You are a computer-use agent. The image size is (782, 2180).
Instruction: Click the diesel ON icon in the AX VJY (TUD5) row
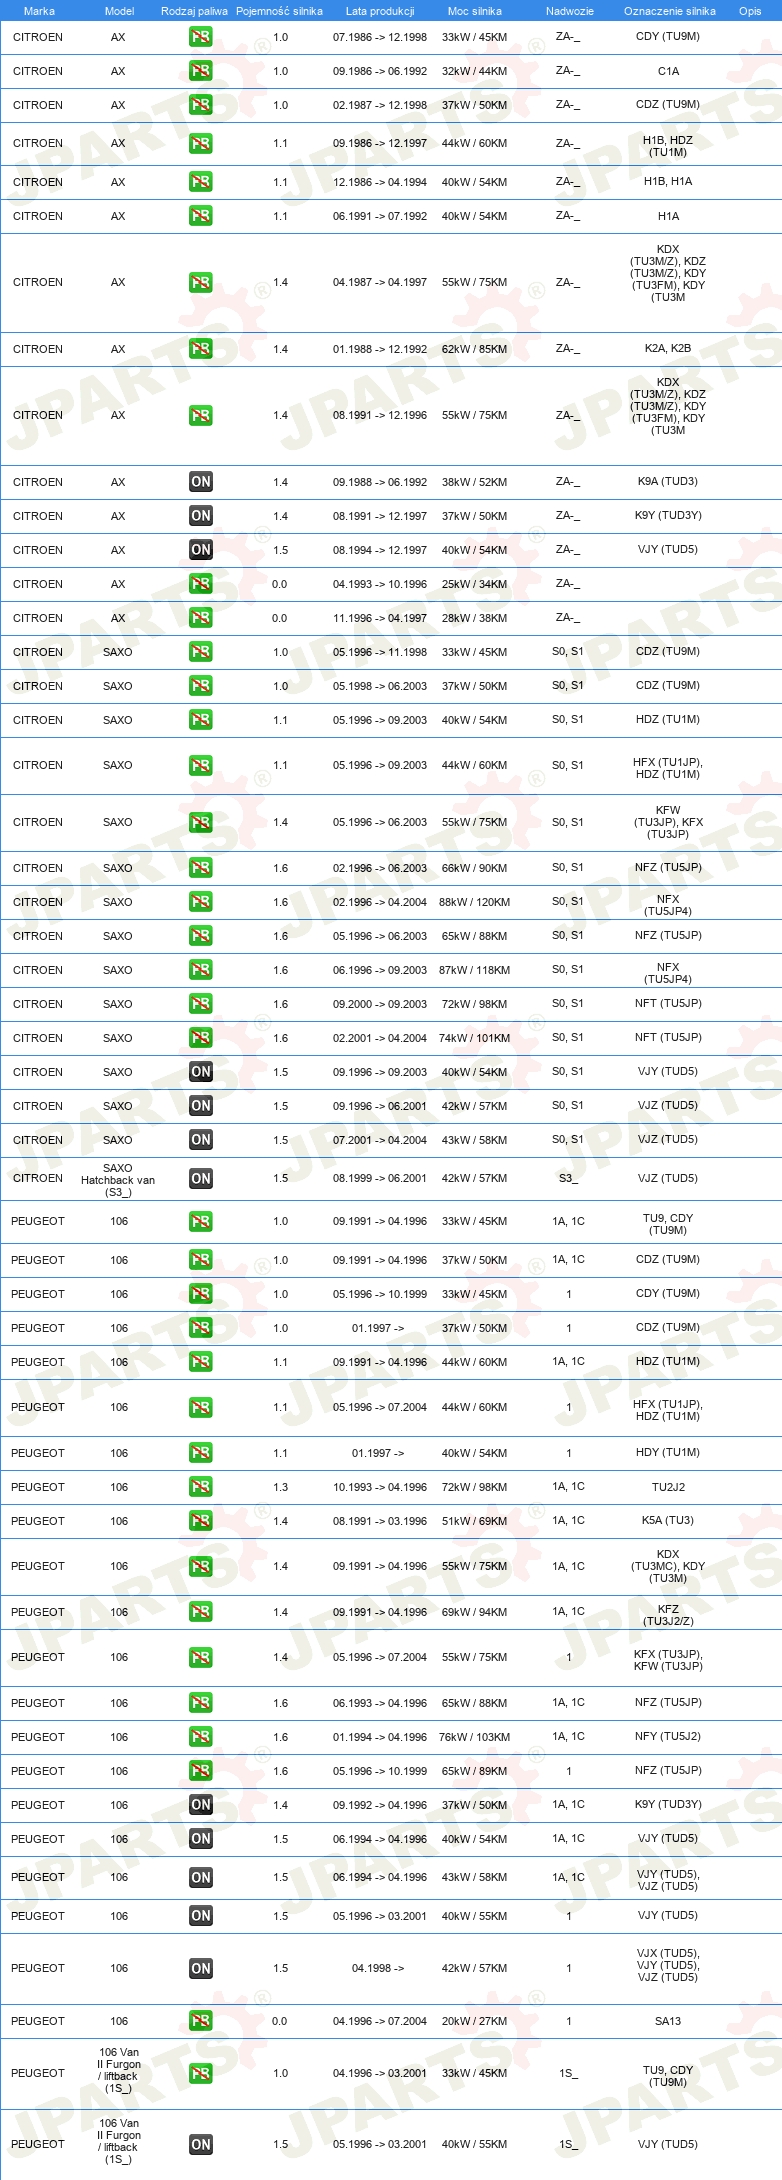pos(201,550)
